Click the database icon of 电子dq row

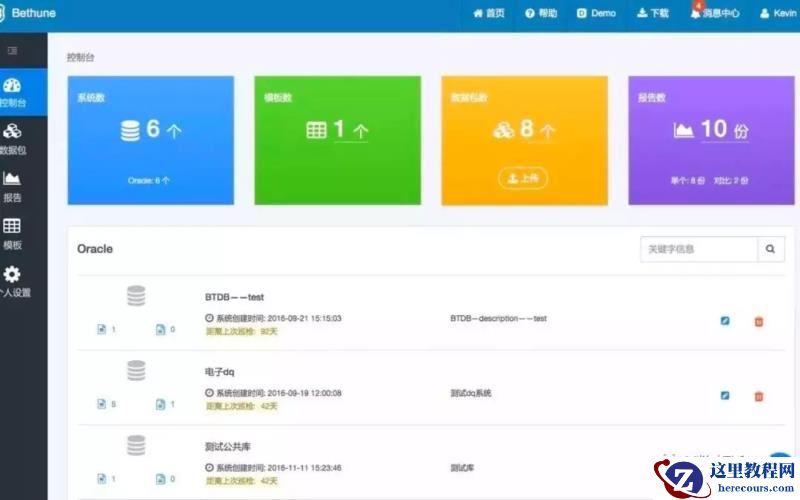(x=136, y=371)
